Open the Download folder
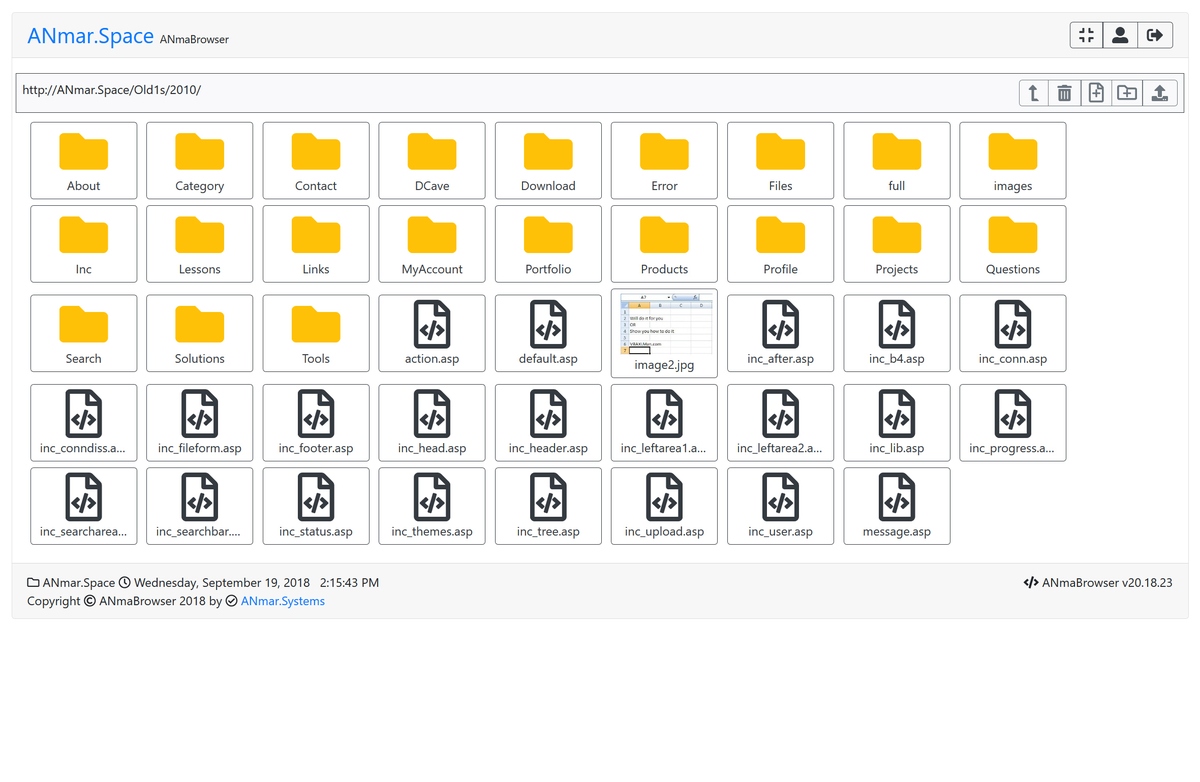Screen dimensions: 1200x782 [x=548, y=161]
